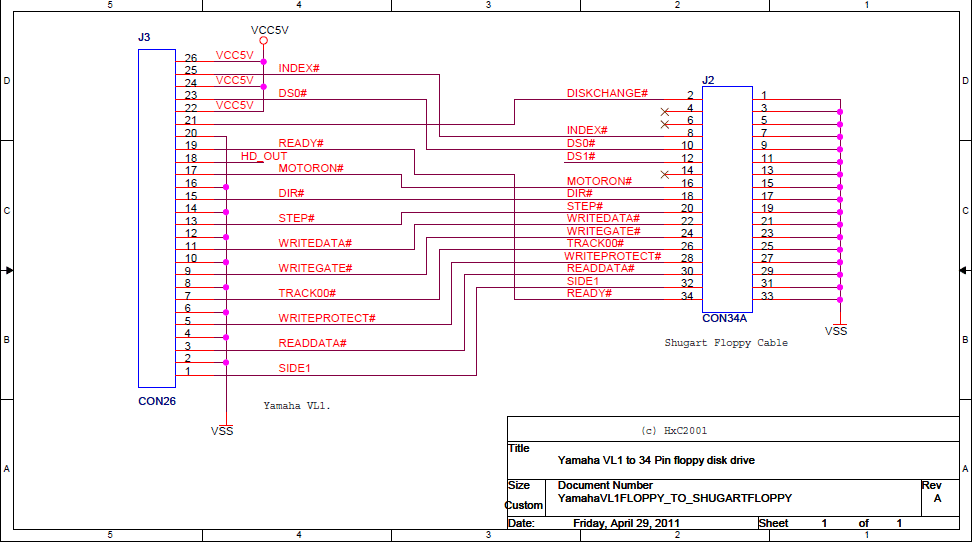Select WRITEPROTECT# label at J2 pin 28

point(612,256)
